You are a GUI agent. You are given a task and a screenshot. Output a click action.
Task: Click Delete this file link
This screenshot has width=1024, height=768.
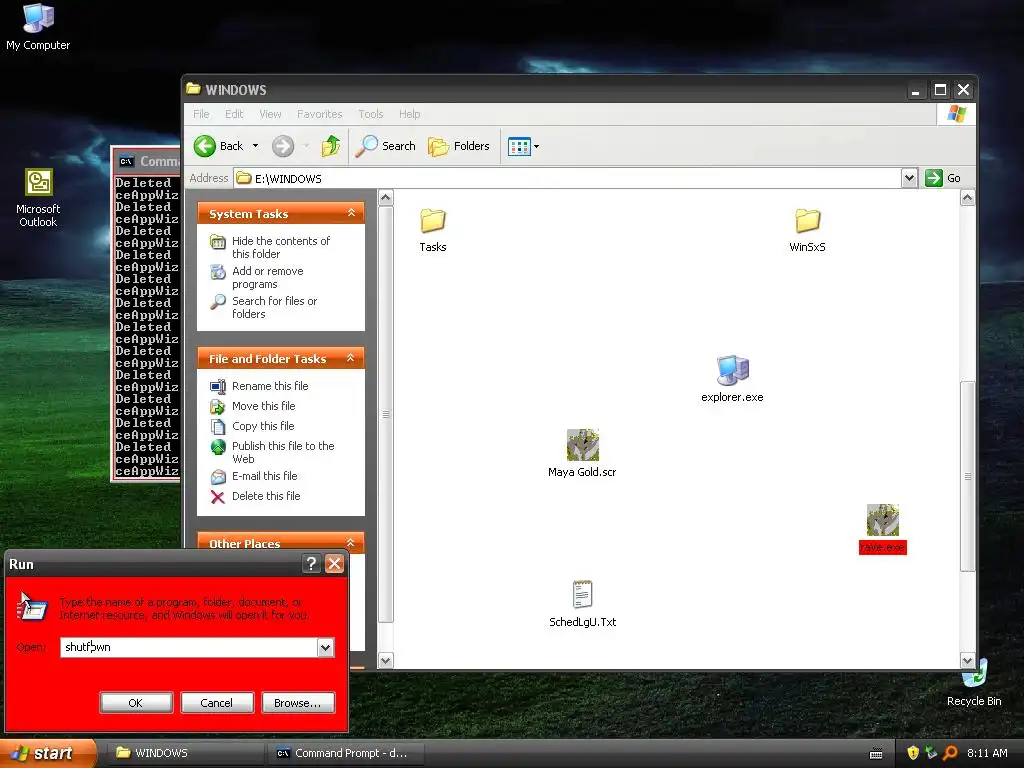point(266,496)
